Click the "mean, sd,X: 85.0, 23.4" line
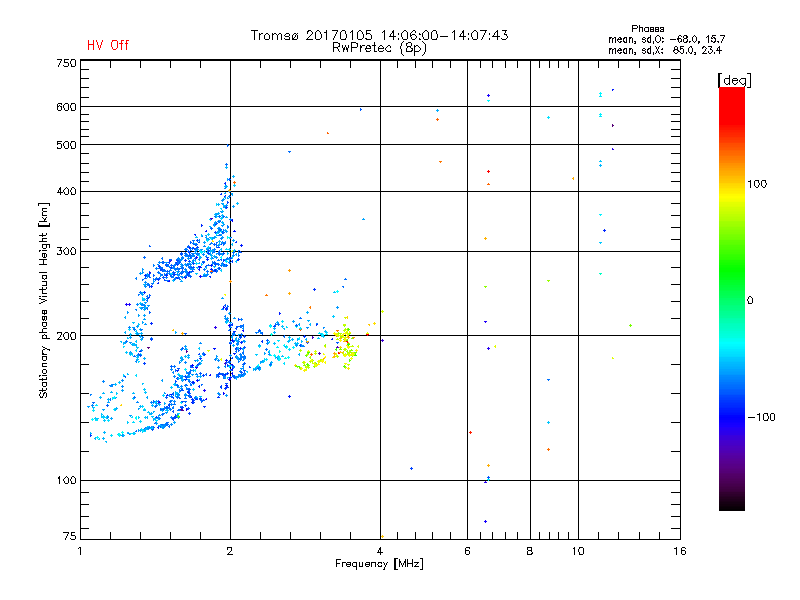Viewport: 800px width, 600px height. click(665, 50)
